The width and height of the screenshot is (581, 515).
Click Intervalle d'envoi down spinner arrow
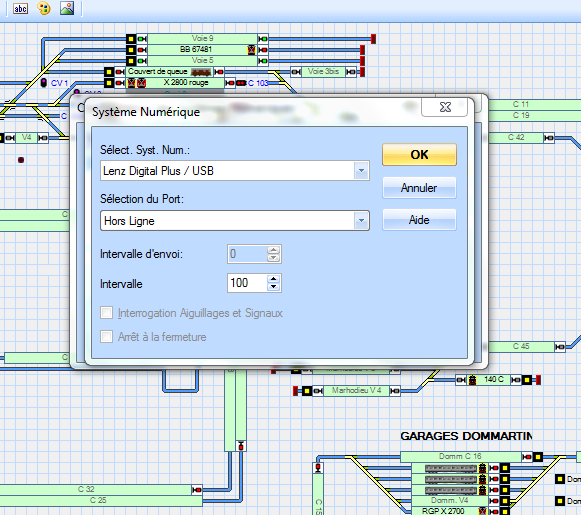coord(273,258)
